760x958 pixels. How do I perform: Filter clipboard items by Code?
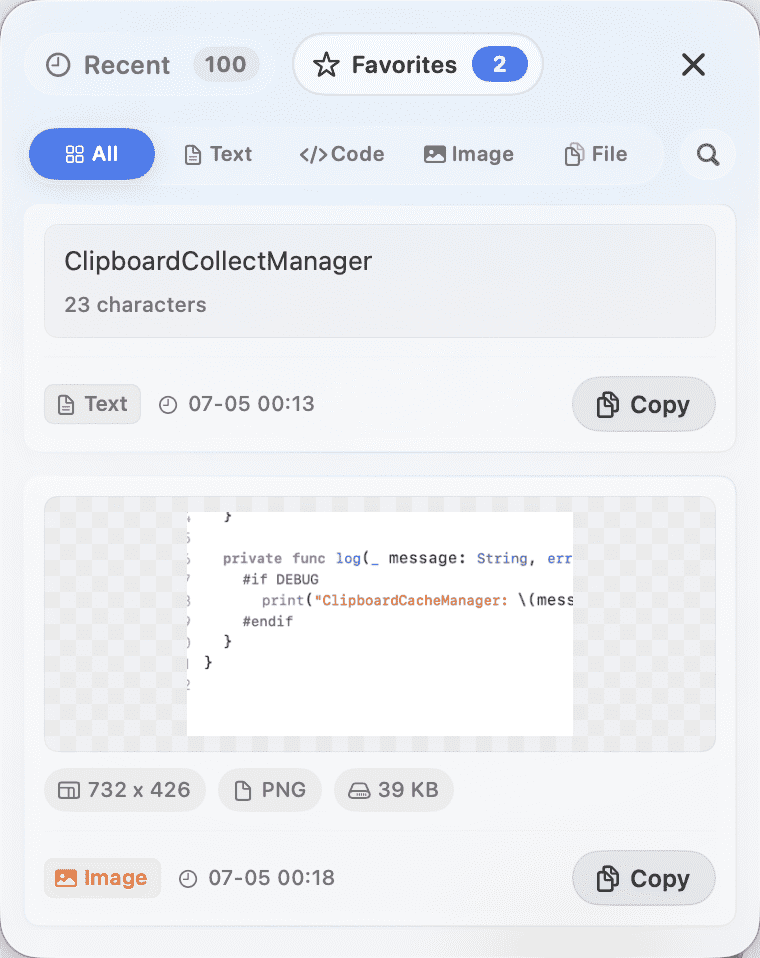tap(342, 154)
